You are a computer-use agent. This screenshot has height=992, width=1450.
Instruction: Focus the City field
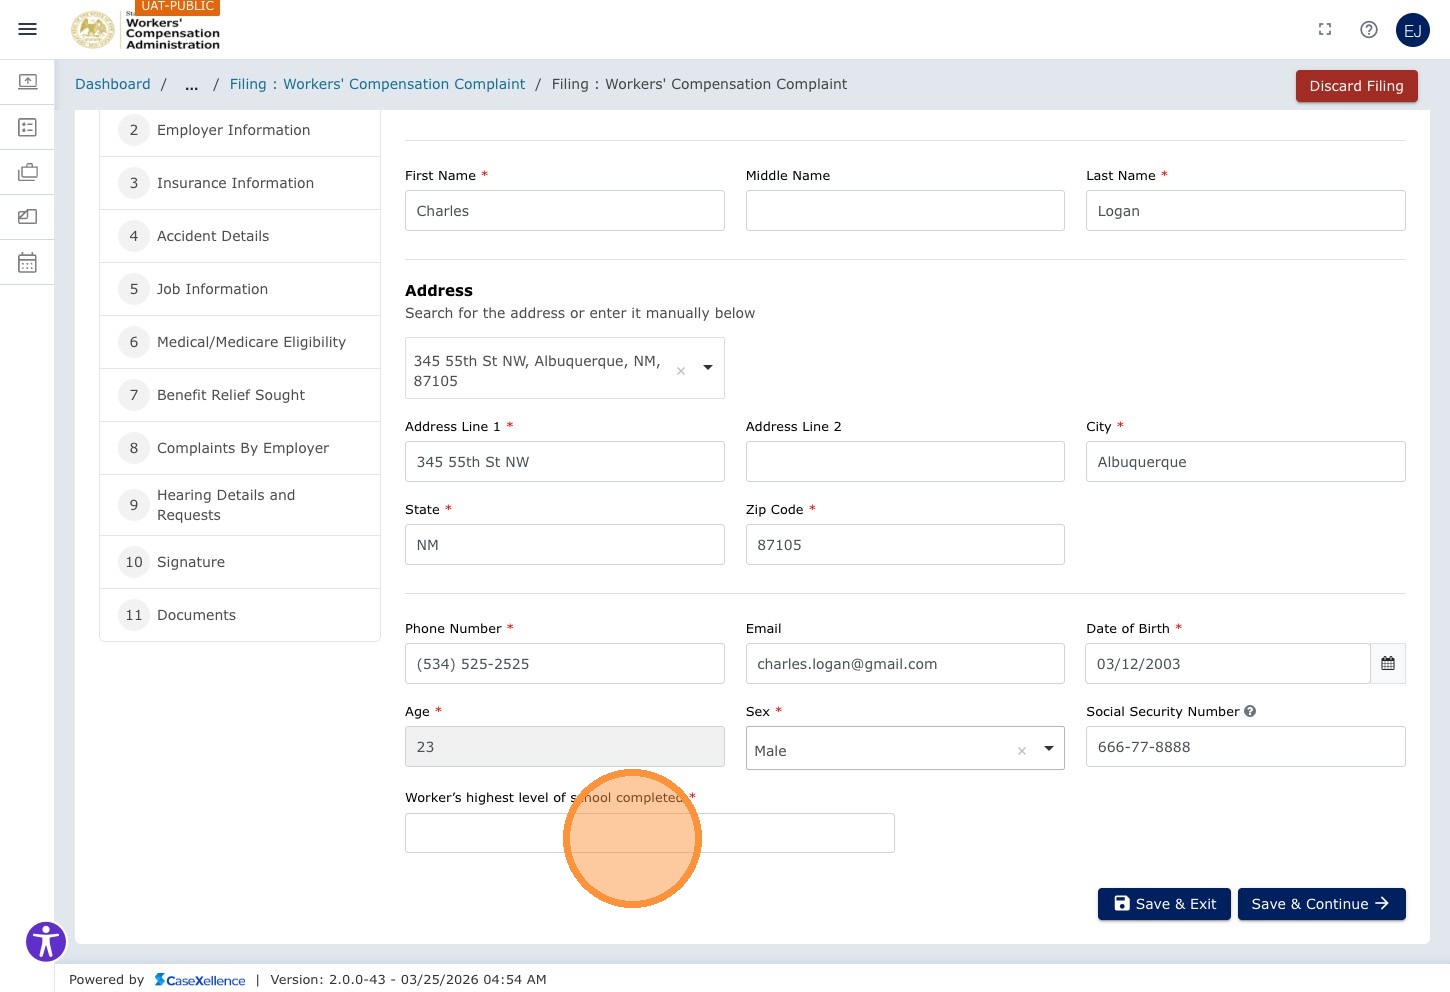click(x=1246, y=462)
